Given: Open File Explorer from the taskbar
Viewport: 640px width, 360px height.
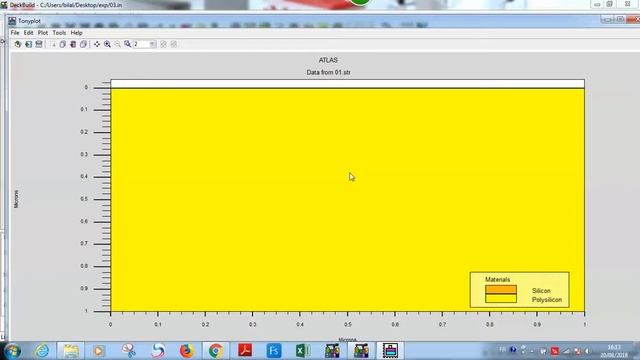Looking at the screenshot, I should pyautogui.click(x=71, y=351).
